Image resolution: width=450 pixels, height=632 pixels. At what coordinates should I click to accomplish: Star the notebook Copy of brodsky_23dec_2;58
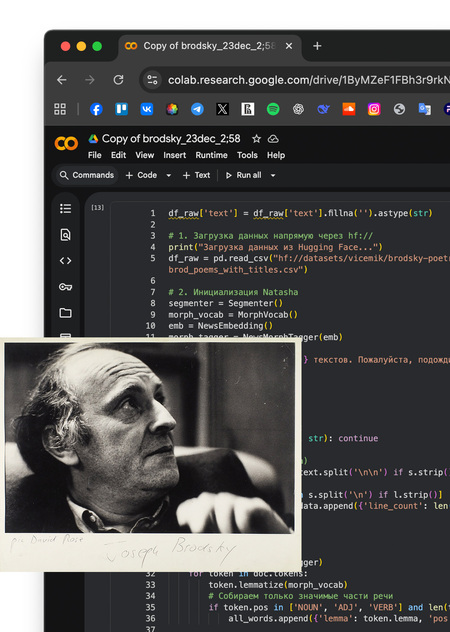[x=256, y=139]
